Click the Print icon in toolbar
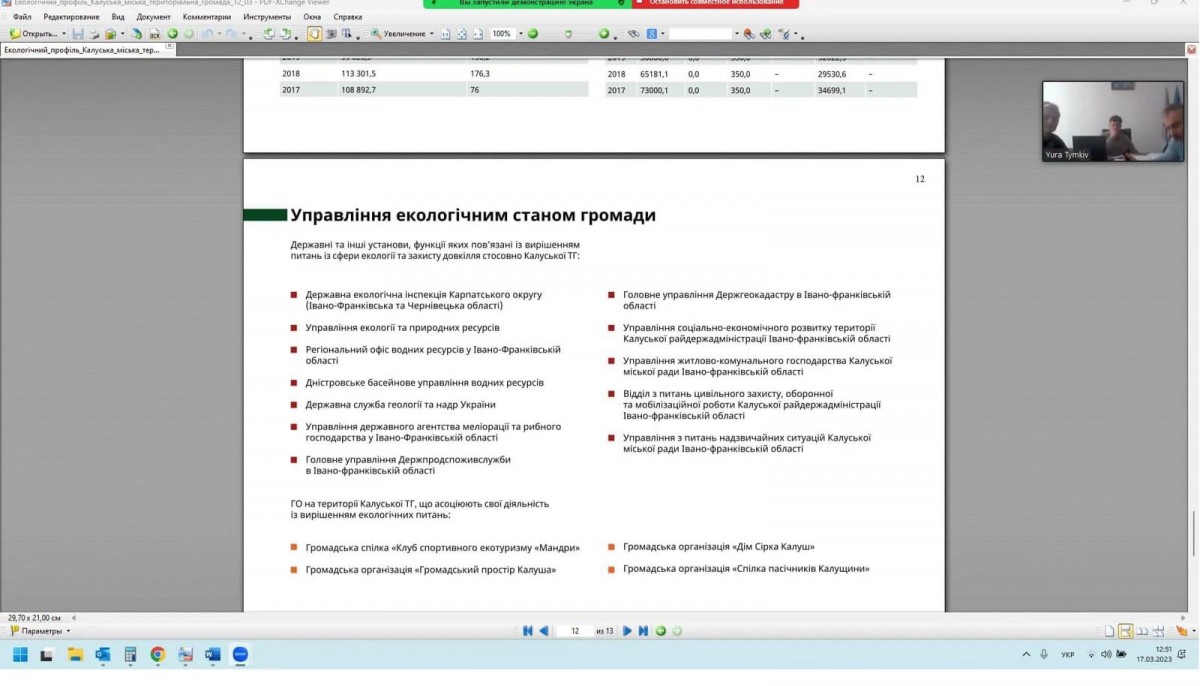 click(94, 34)
